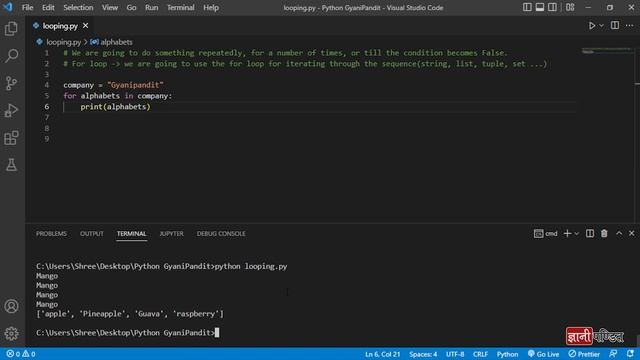Image resolution: width=640 pixels, height=360 pixels.
Task: Change indentation via Spaces: 4
Action: click(423, 354)
